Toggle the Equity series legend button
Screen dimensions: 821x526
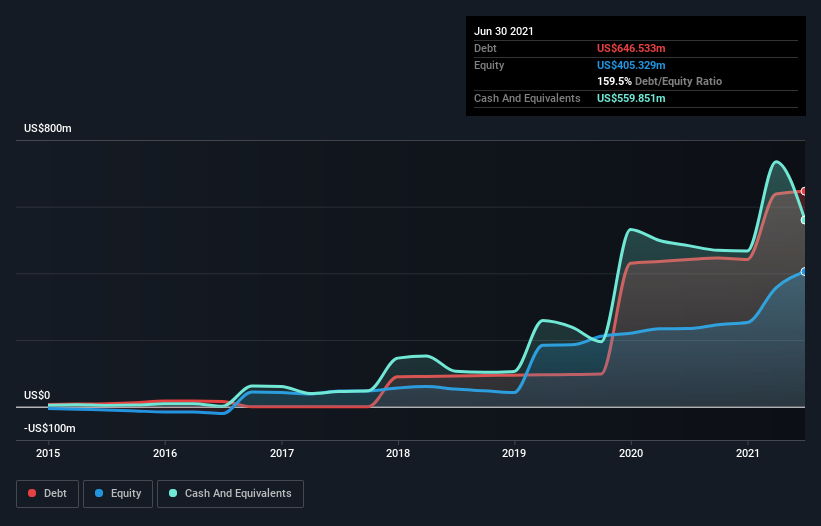pyautogui.click(x=118, y=494)
